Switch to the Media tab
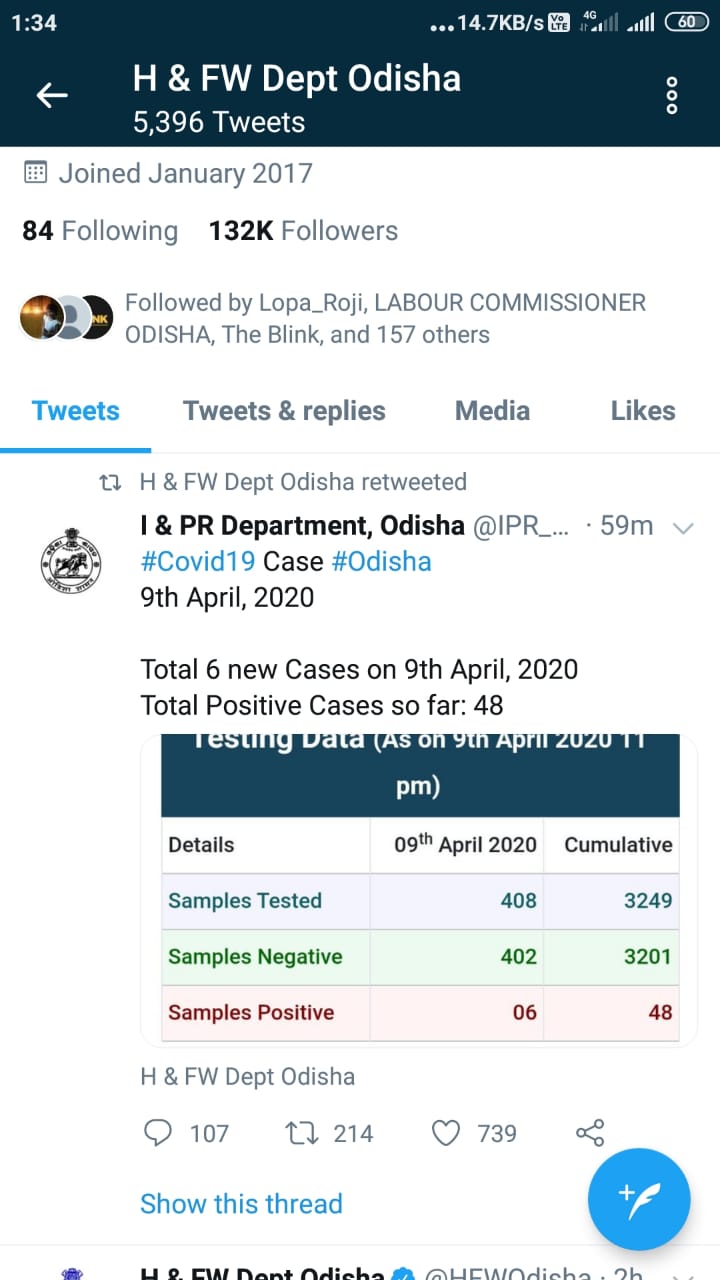 pyautogui.click(x=492, y=411)
